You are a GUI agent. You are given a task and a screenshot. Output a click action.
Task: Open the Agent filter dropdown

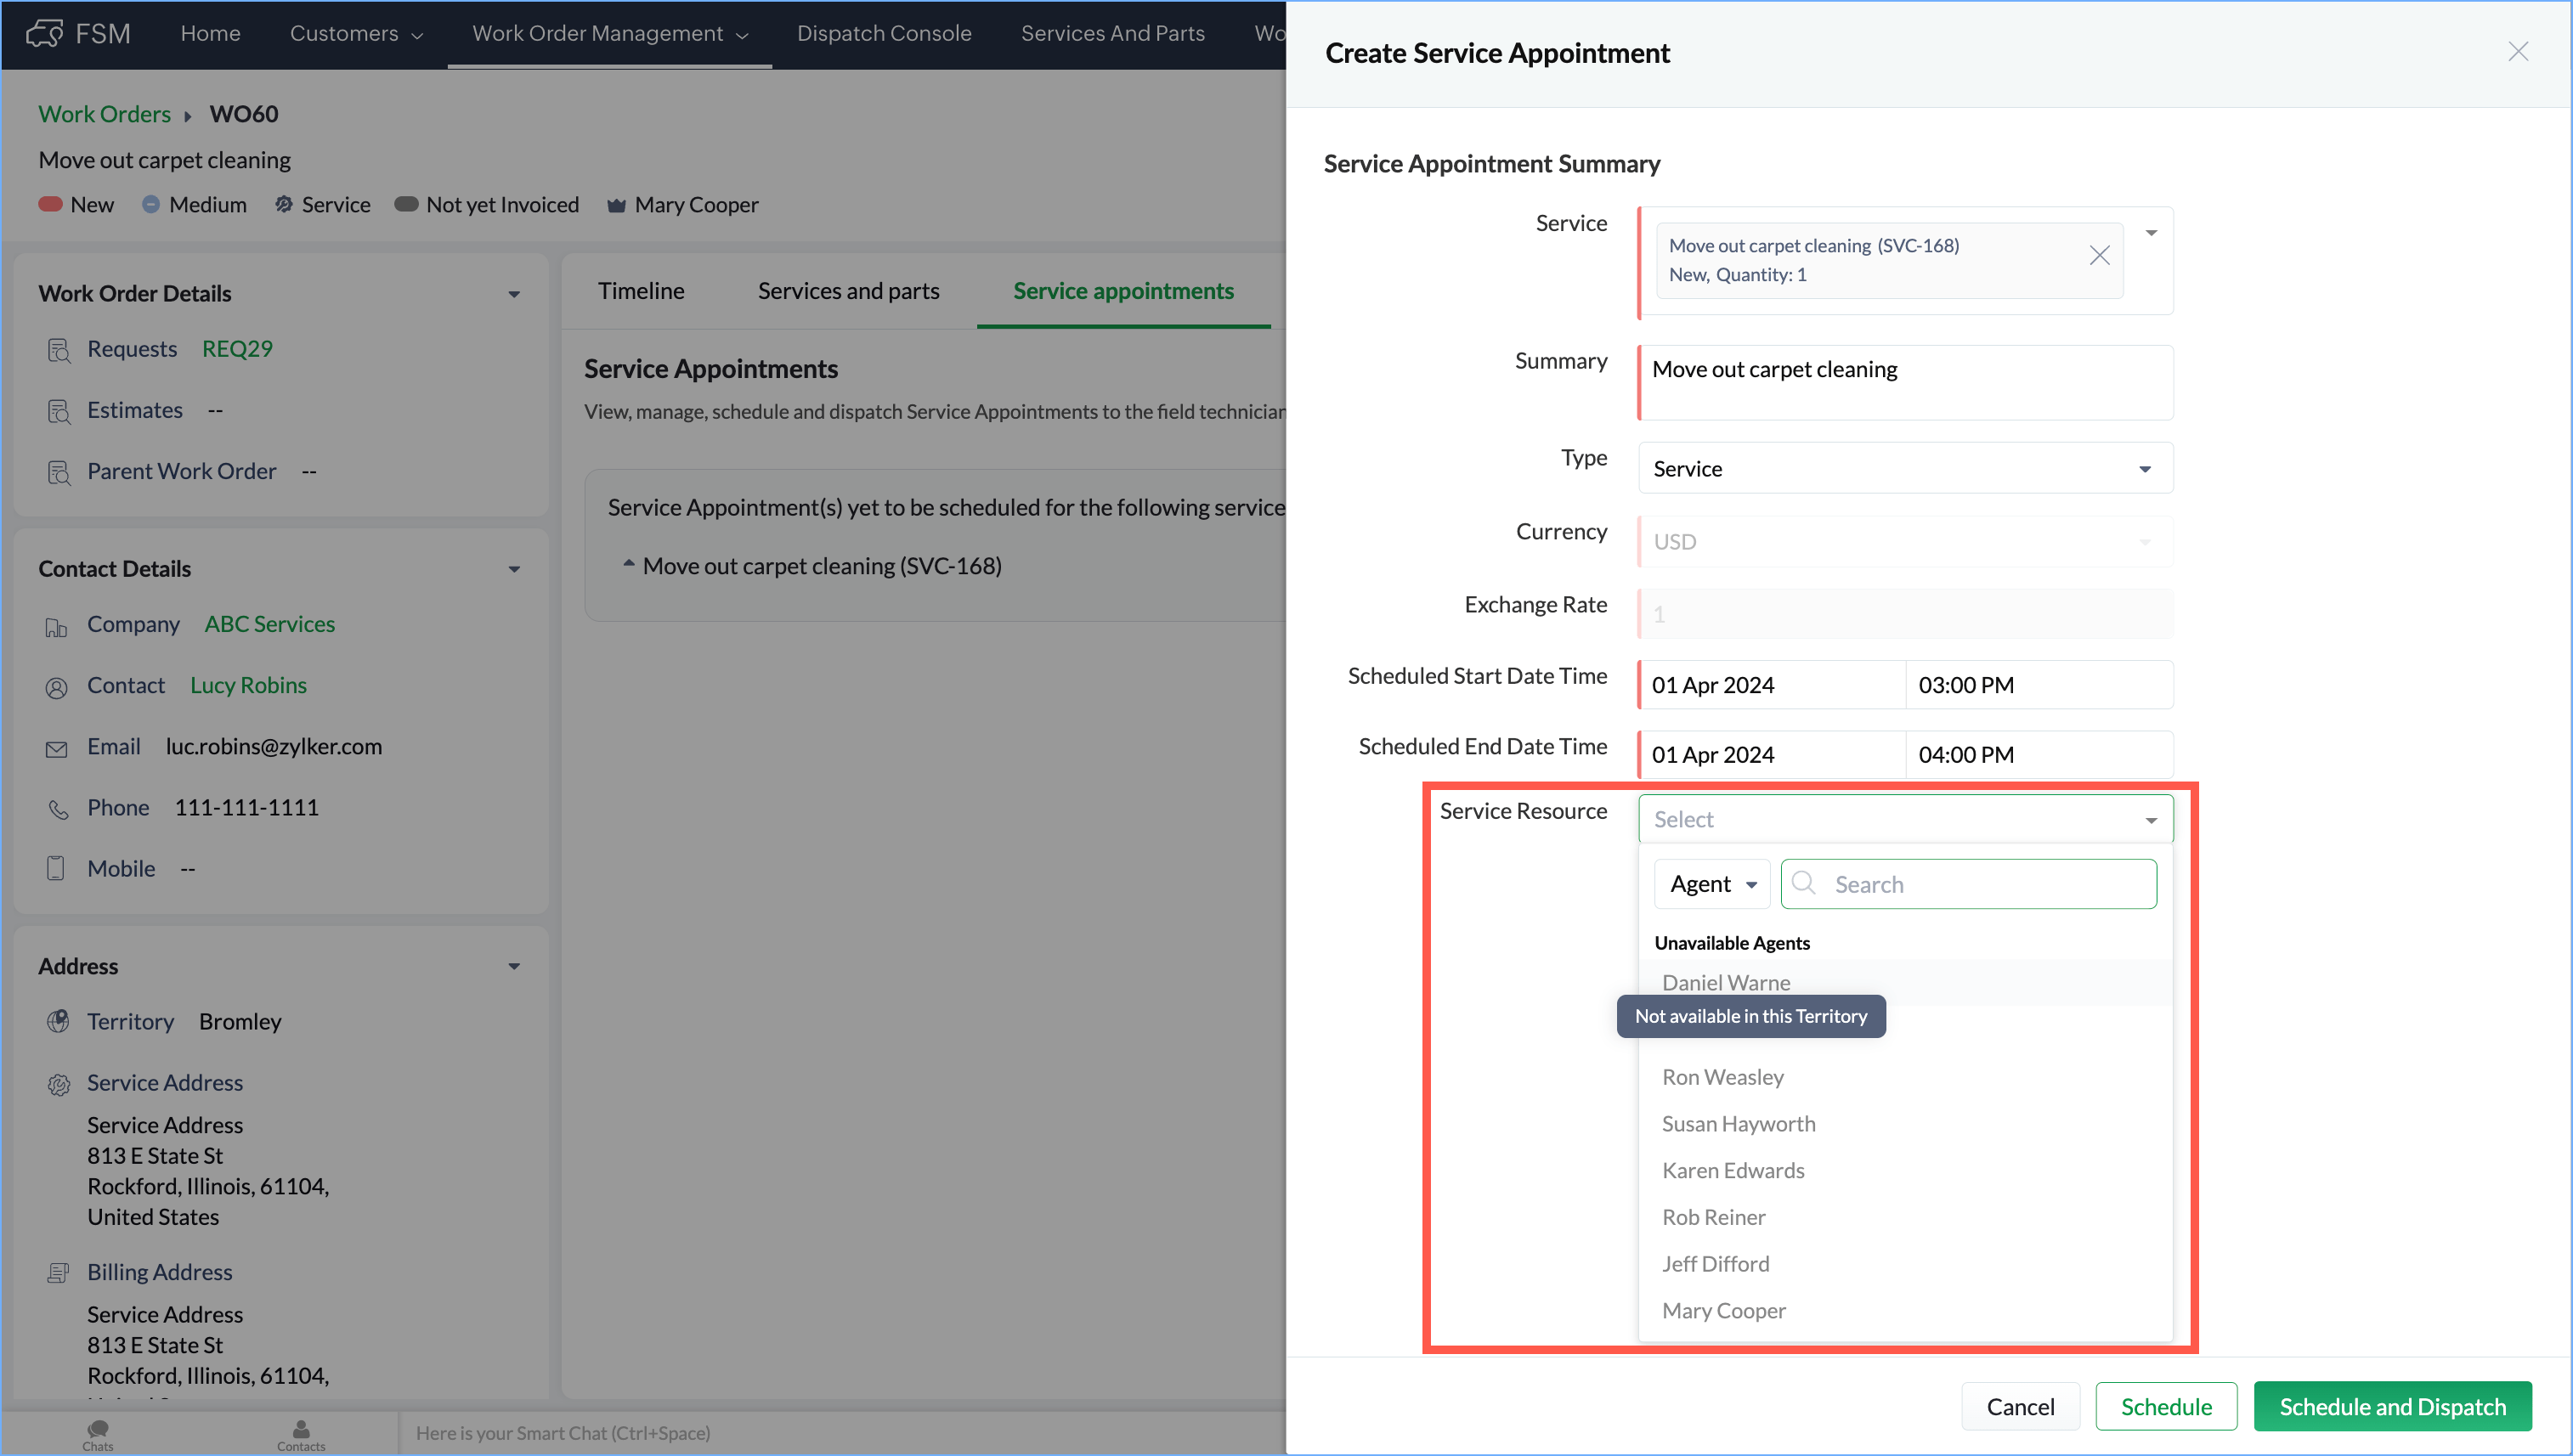point(1711,884)
